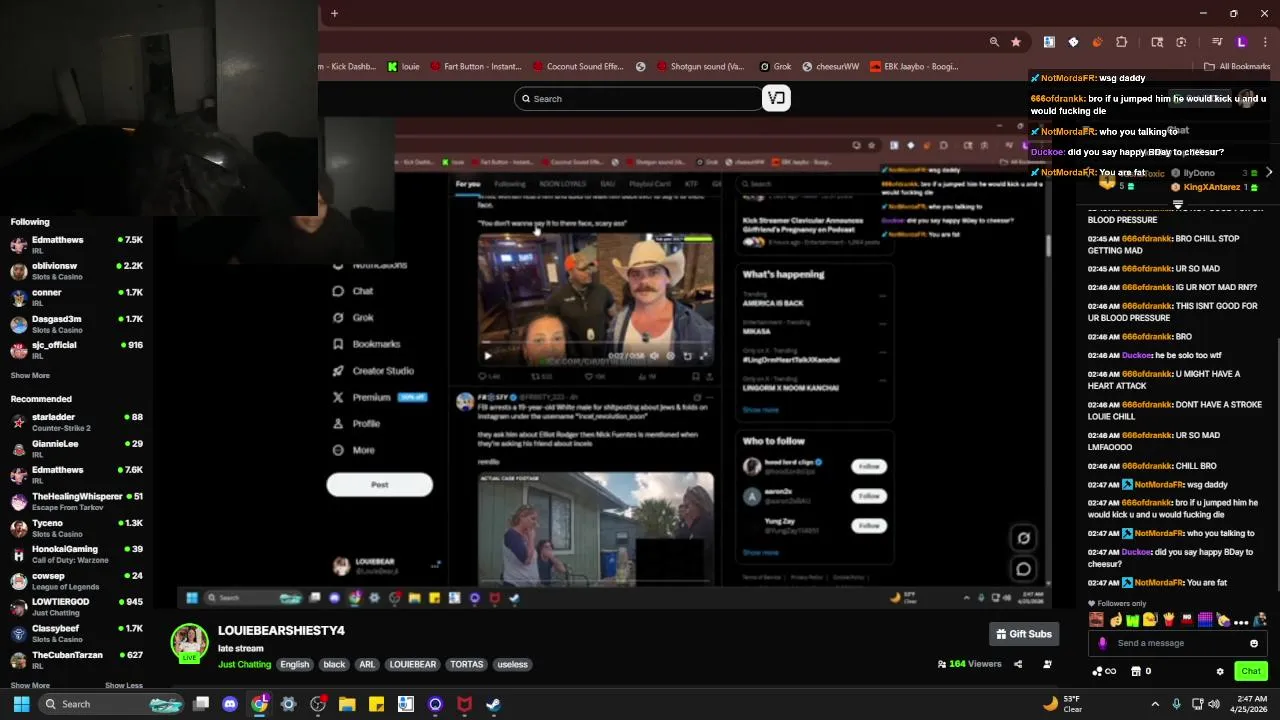This screenshot has height=720, width=1280.
Task: Click the Creator Studio icon in X sidebar
Action: (338, 370)
